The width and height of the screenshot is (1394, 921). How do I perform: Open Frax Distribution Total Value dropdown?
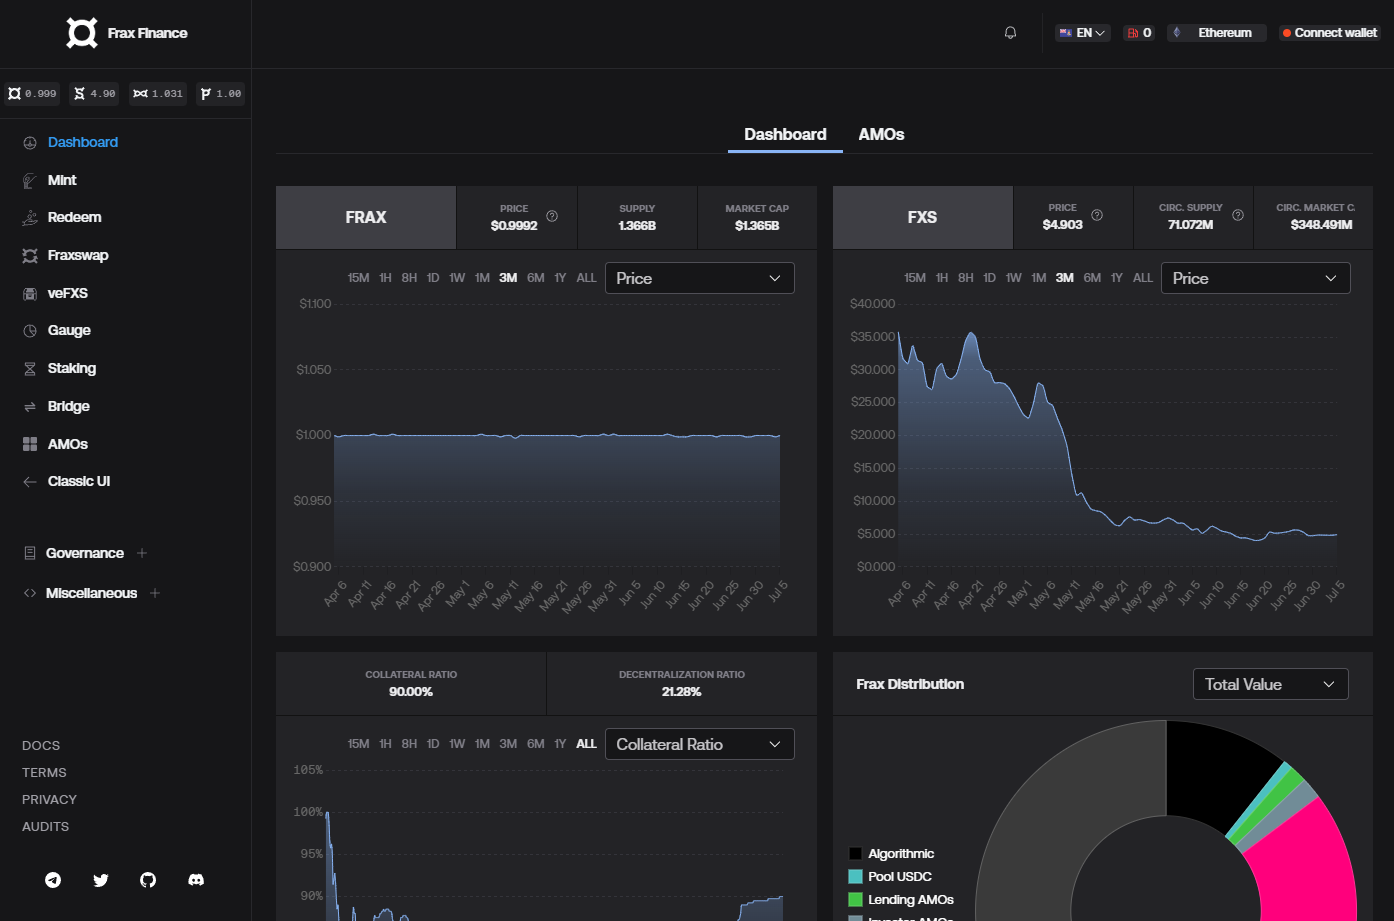pyautogui.click(x=1271, y=684)
